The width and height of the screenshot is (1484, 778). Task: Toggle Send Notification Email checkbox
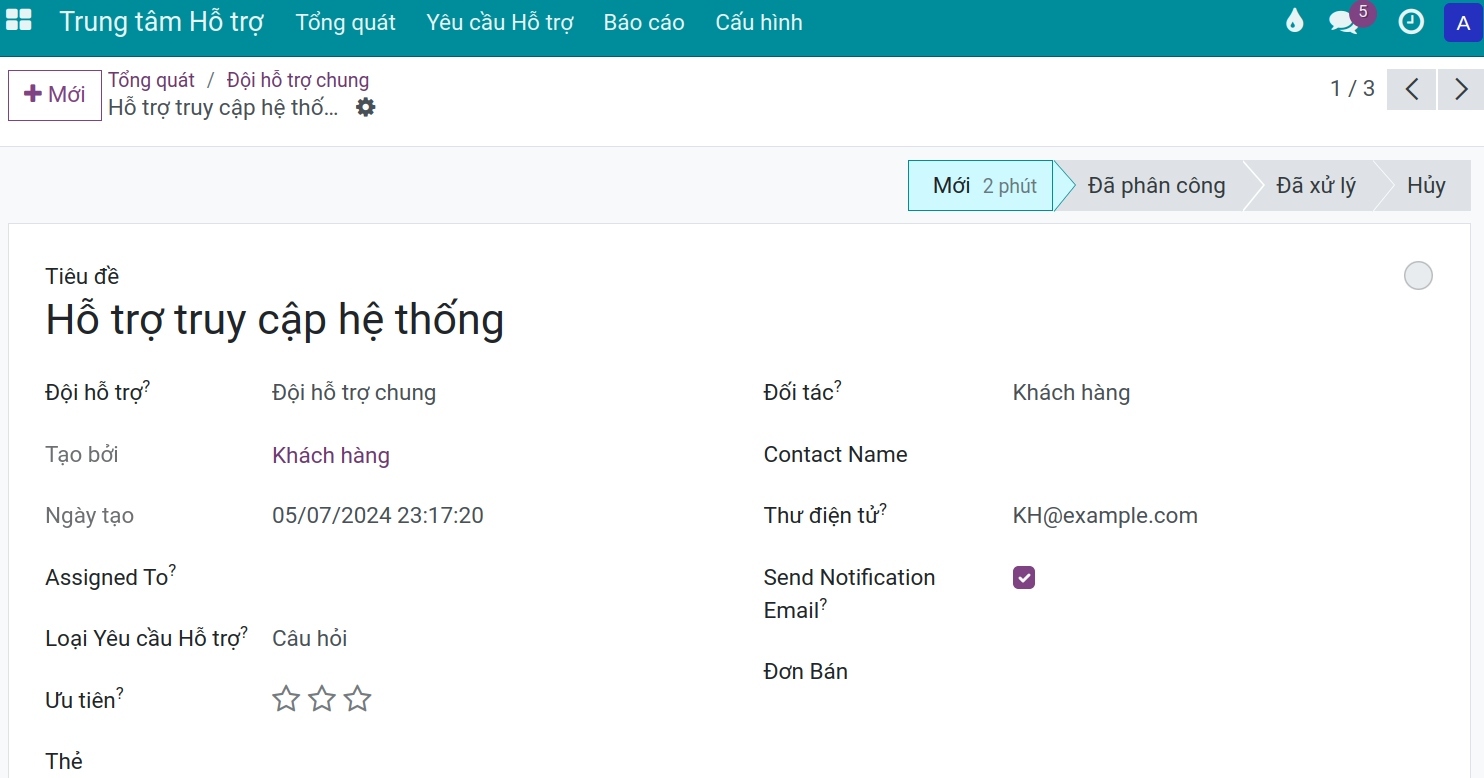(x=1024, y=577)
